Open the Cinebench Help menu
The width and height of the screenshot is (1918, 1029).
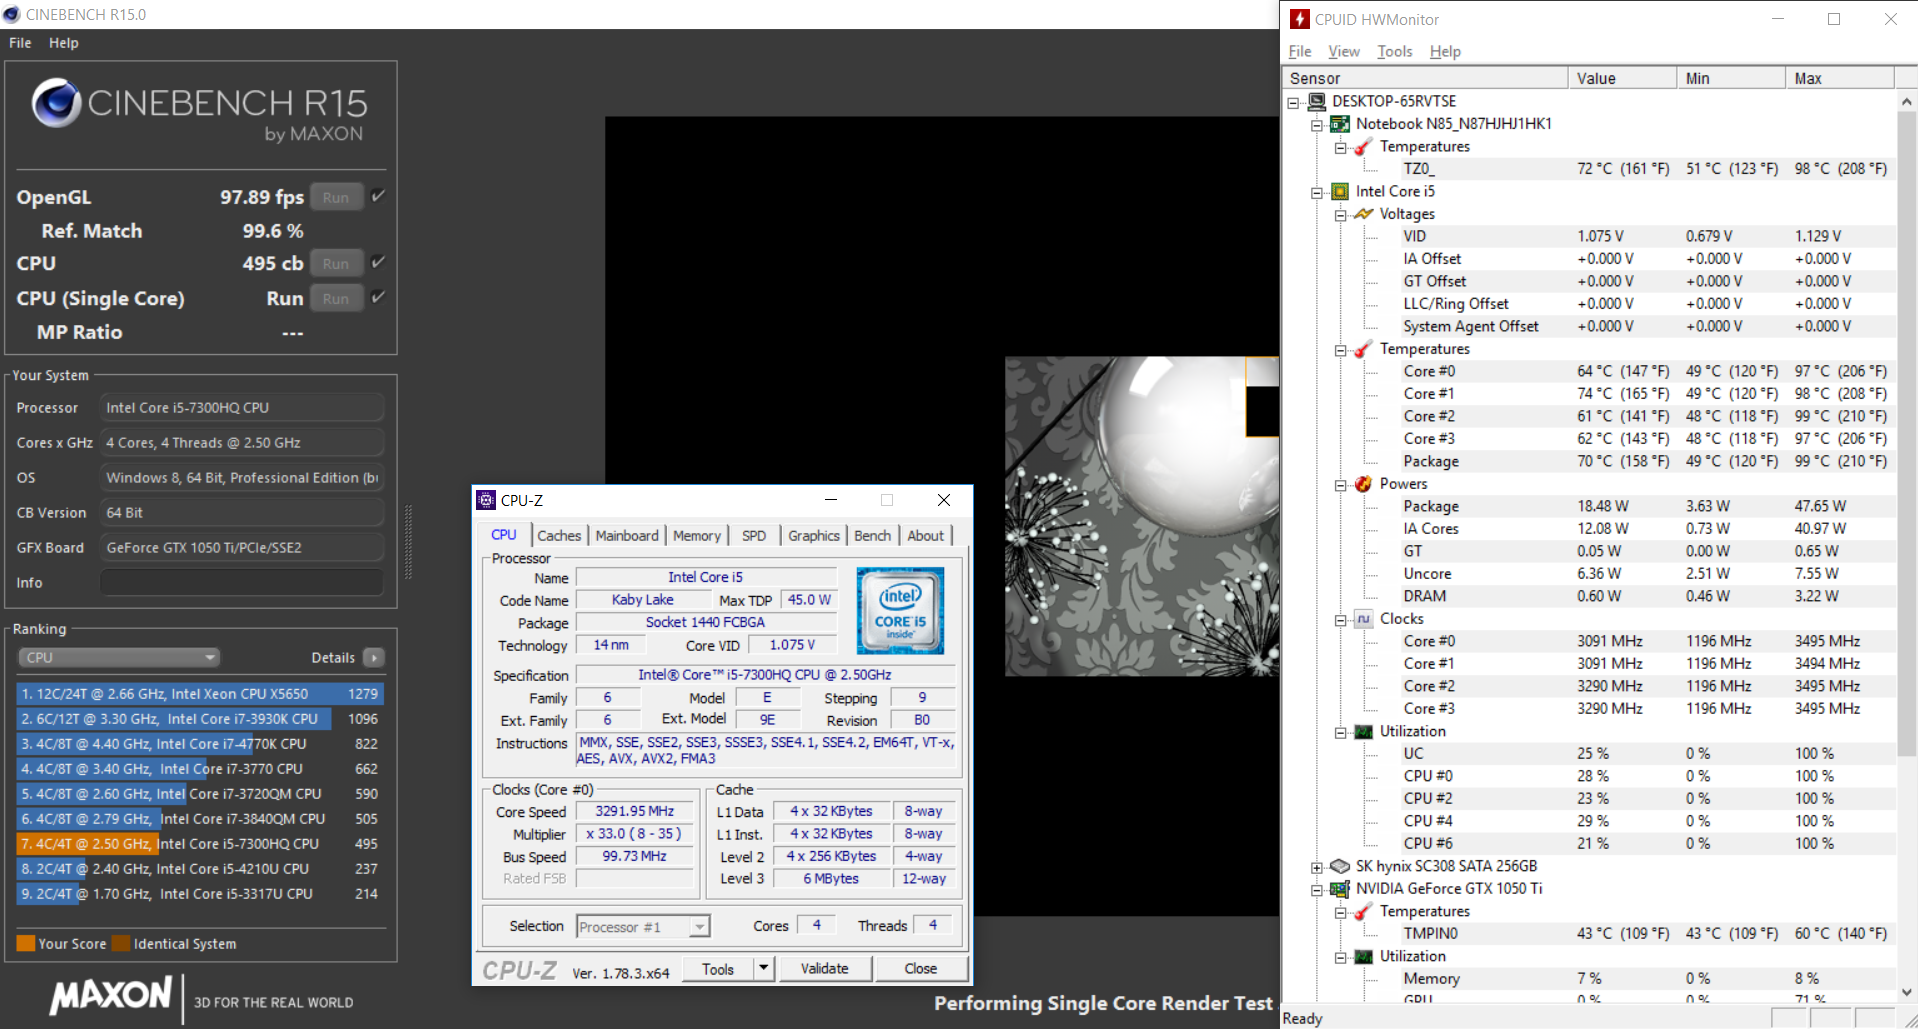point(64,43)
